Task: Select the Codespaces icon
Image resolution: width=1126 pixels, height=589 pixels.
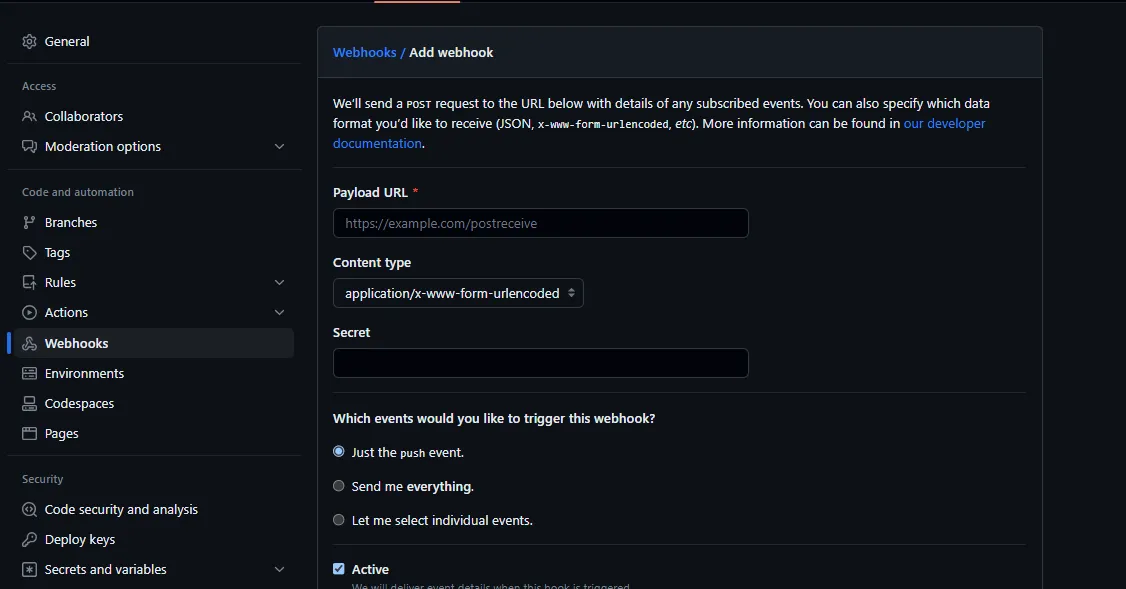Action: 29,403
